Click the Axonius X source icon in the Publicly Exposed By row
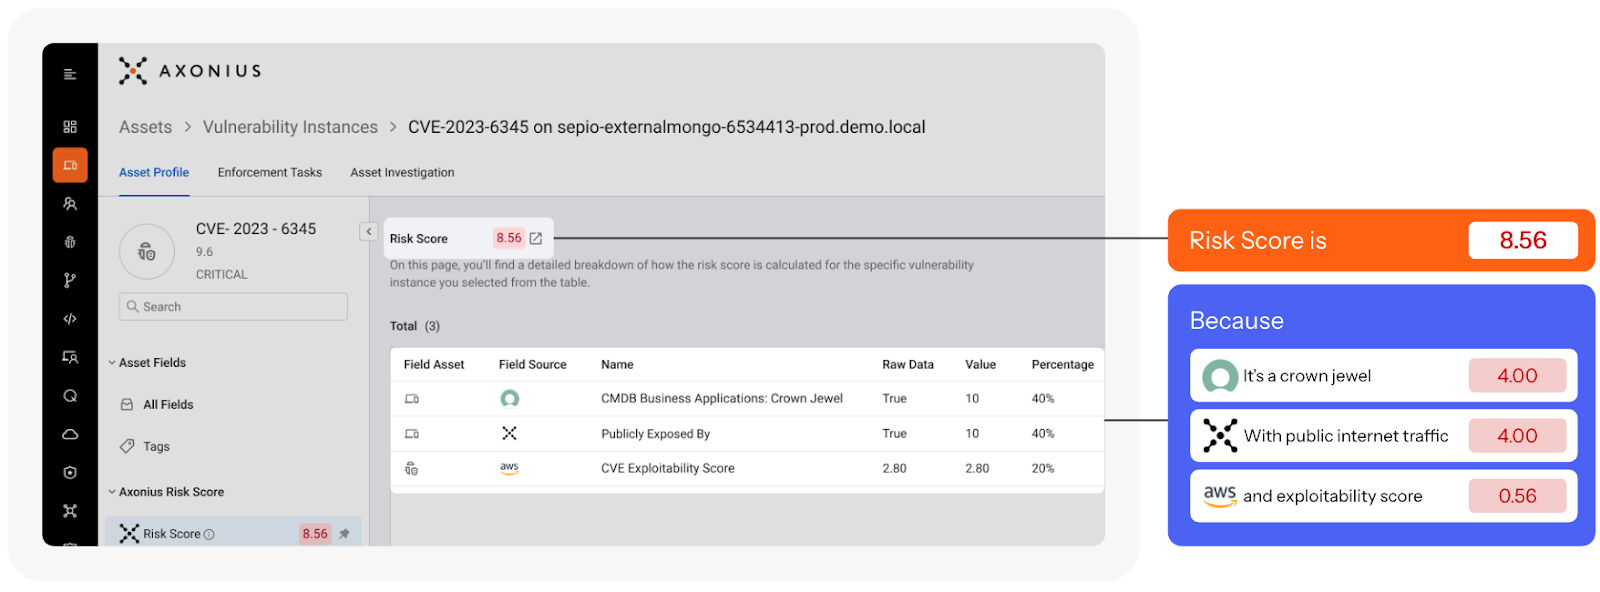This screenshot has height=592, width=1600. [509, 433]
